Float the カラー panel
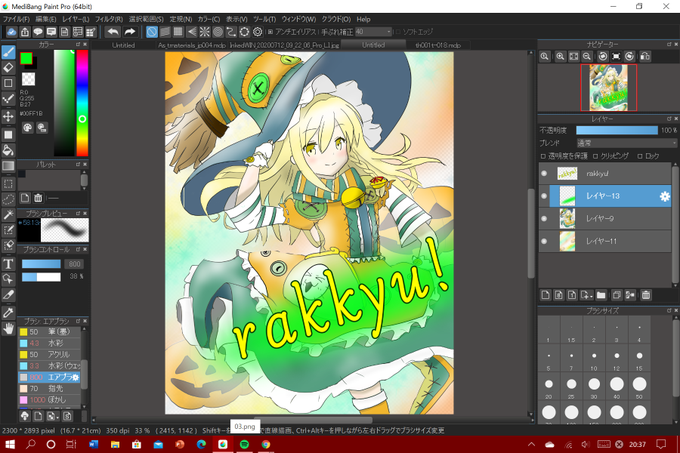The image size is (680, 453). (78, 44)
